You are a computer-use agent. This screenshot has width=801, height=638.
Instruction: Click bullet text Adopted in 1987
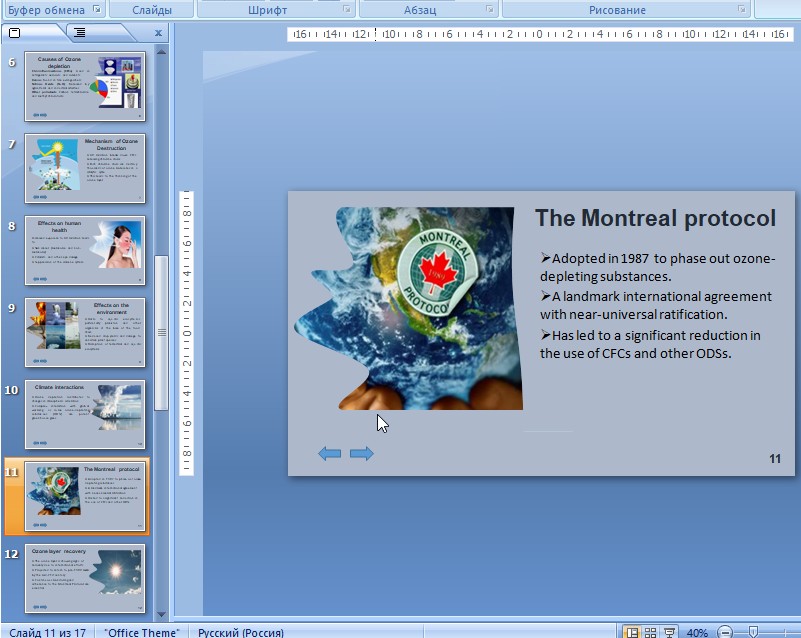point(658,267)
